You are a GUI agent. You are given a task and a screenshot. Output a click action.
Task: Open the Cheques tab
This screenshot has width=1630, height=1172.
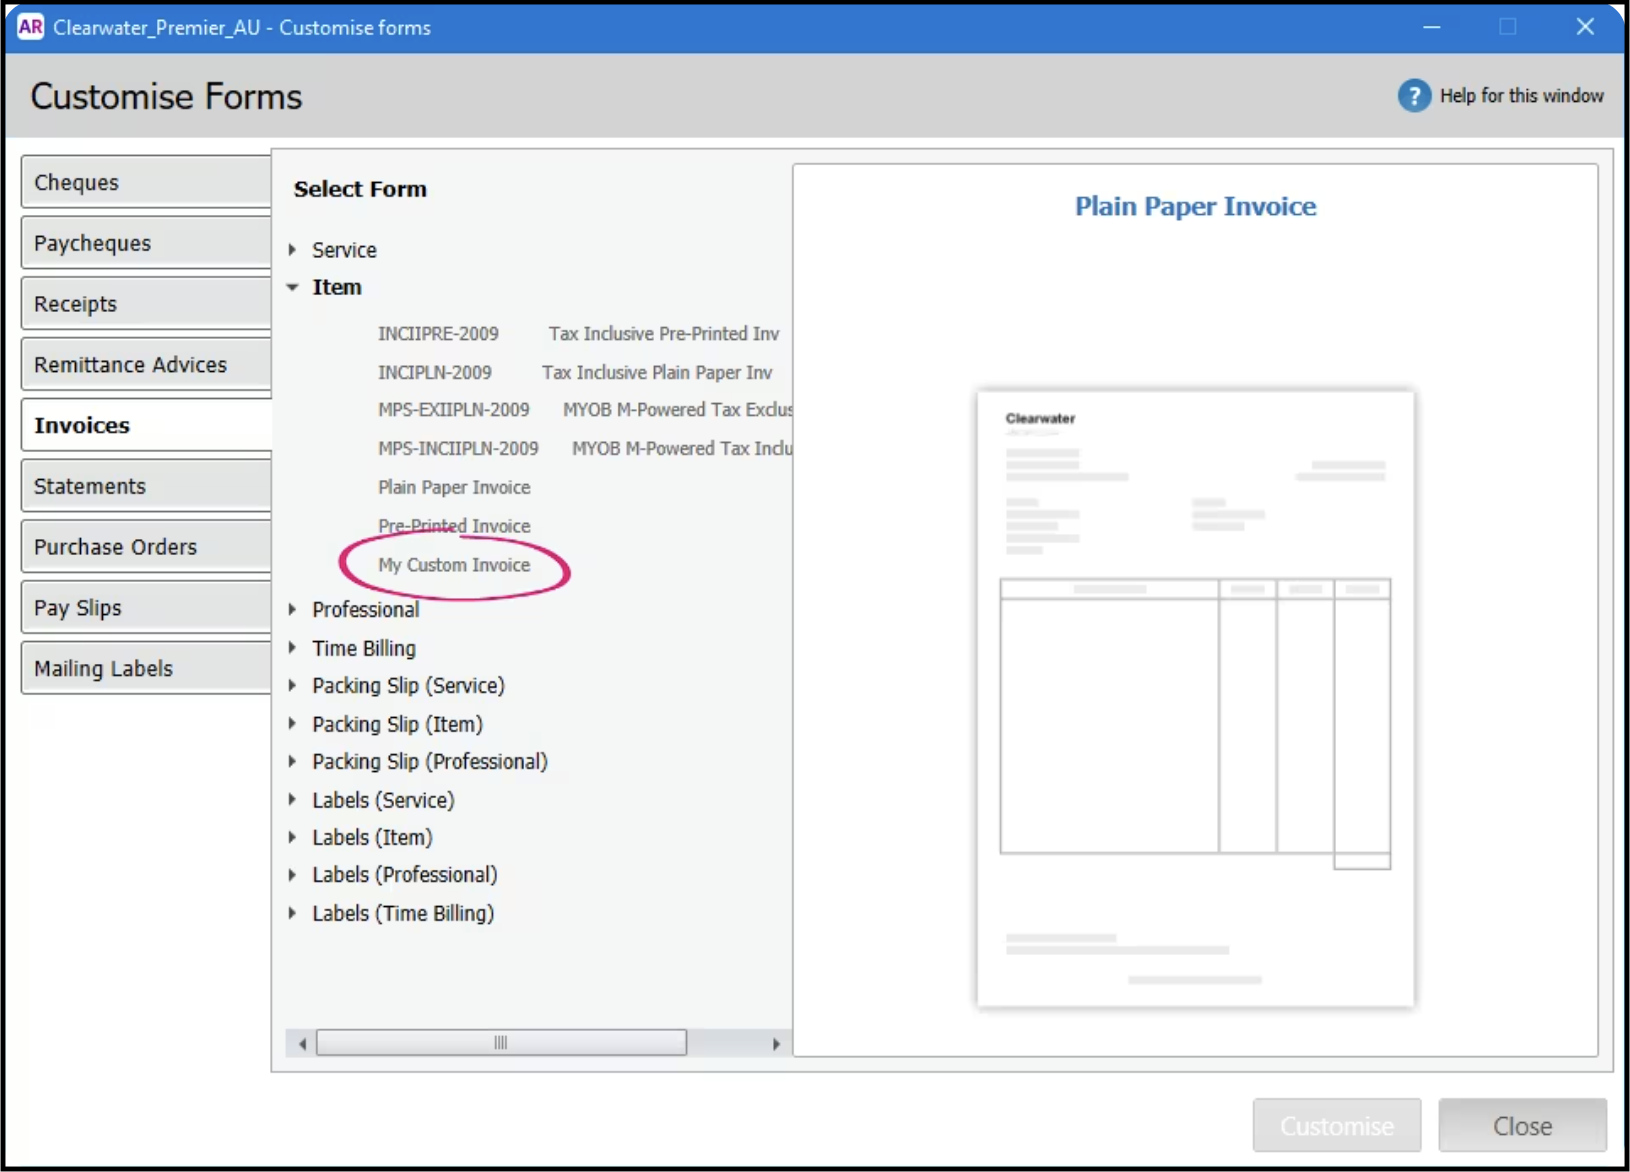[x=146, y=182]
